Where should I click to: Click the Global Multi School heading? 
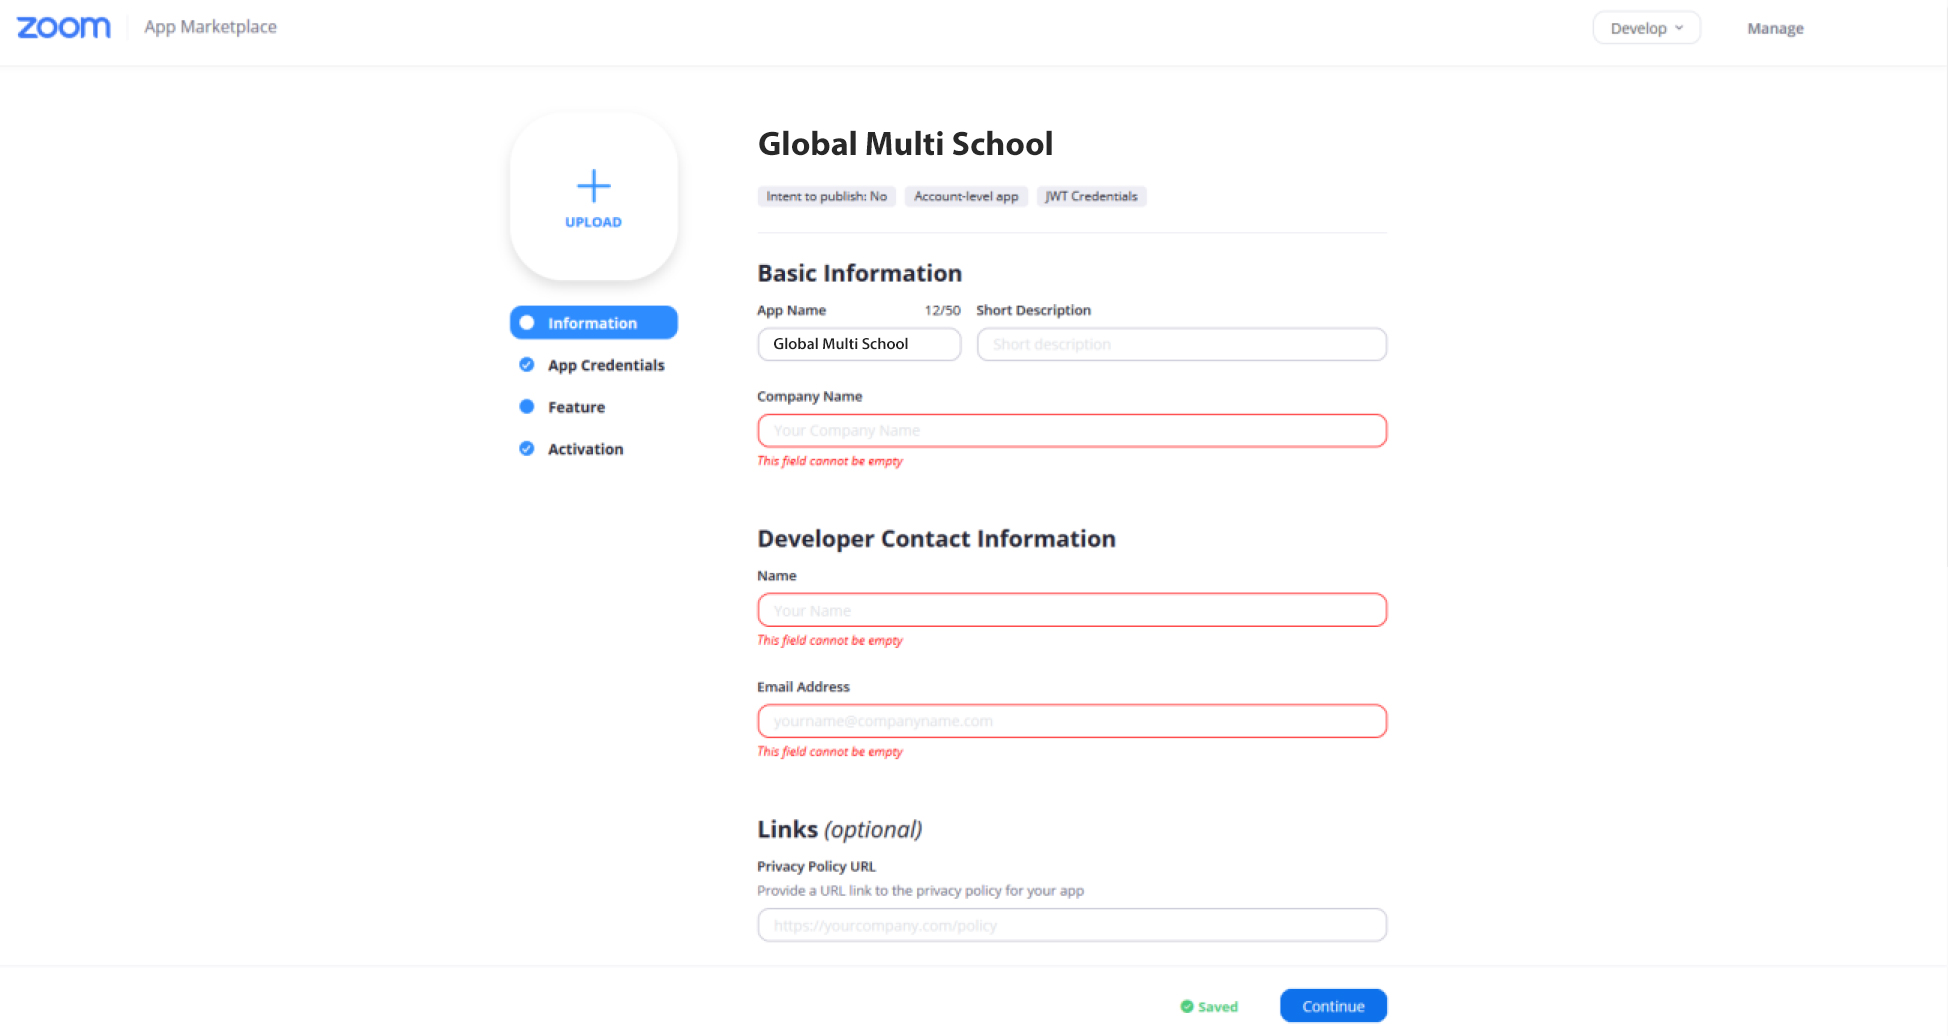[905, 144]
